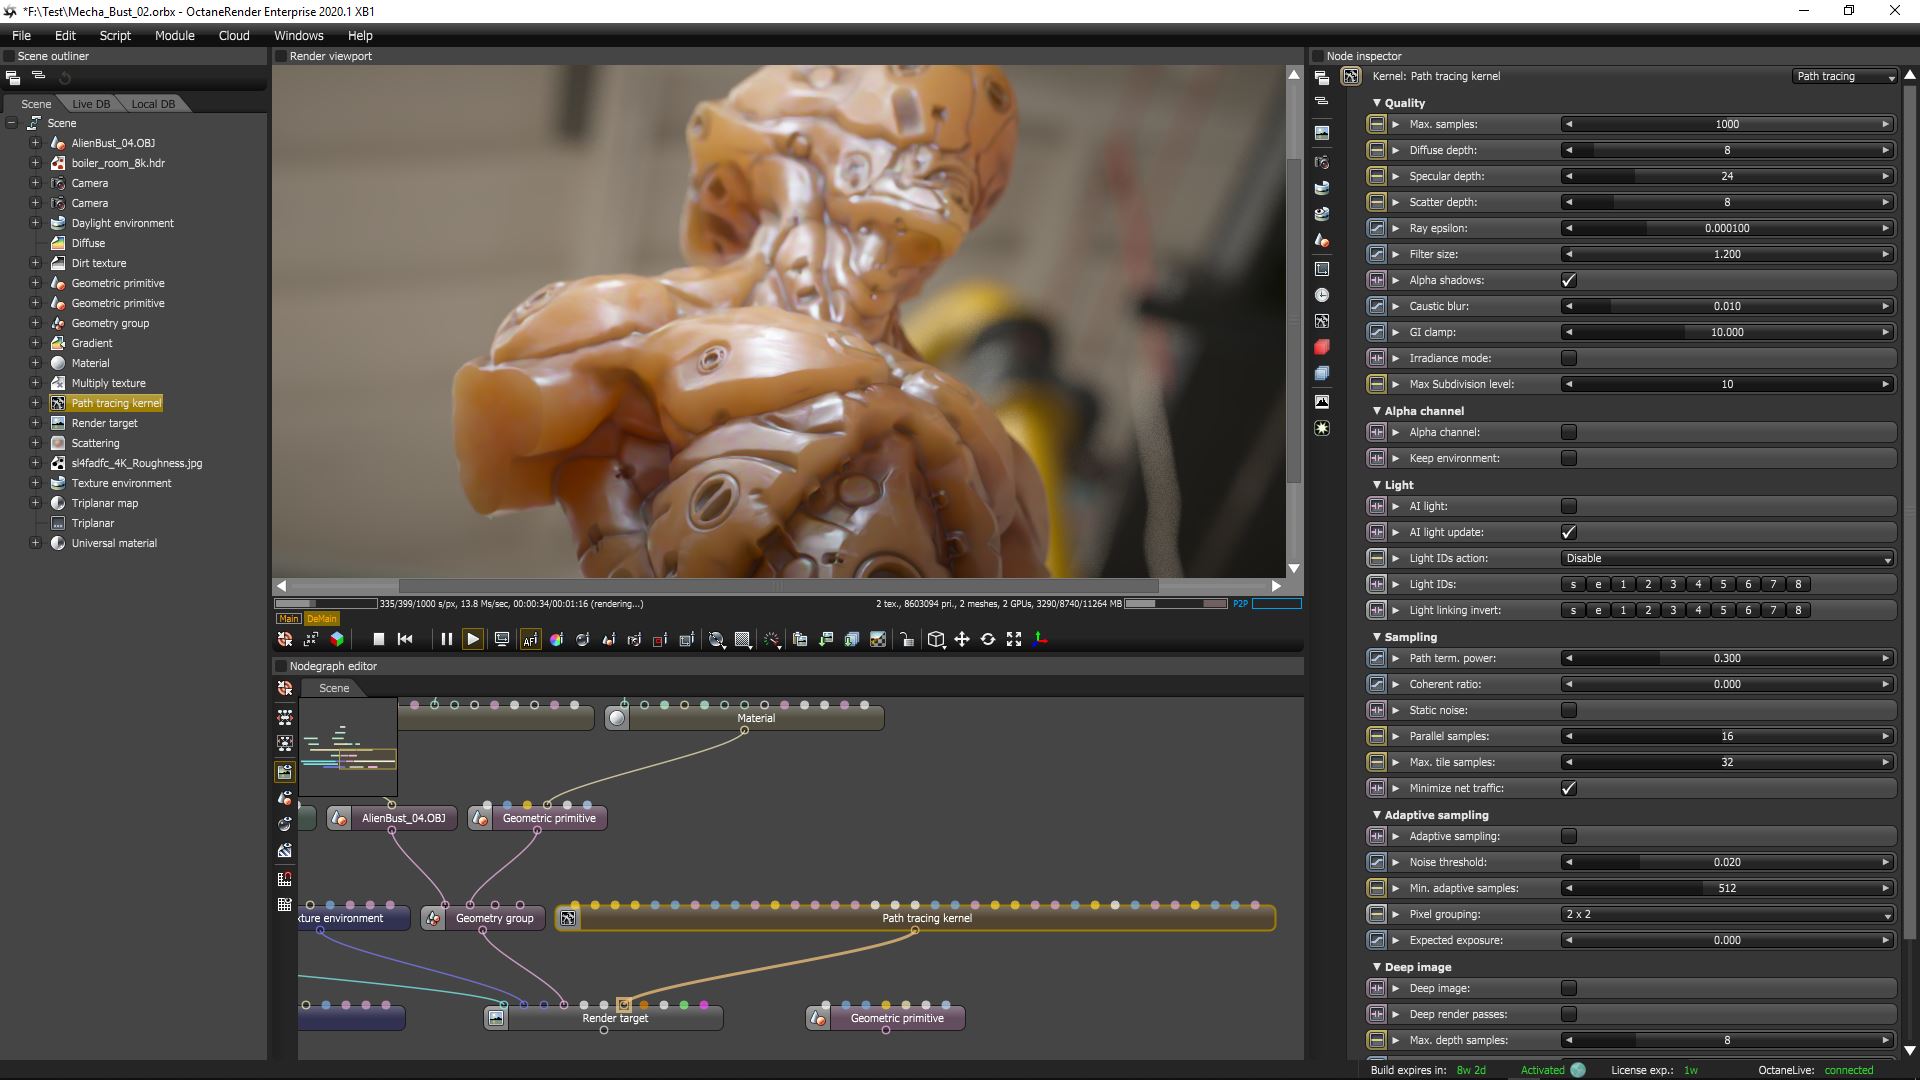Screen dimensions: 1920x1080
Task: Open the Pixel grouping dropdown
Action: tap(1727, 914)
